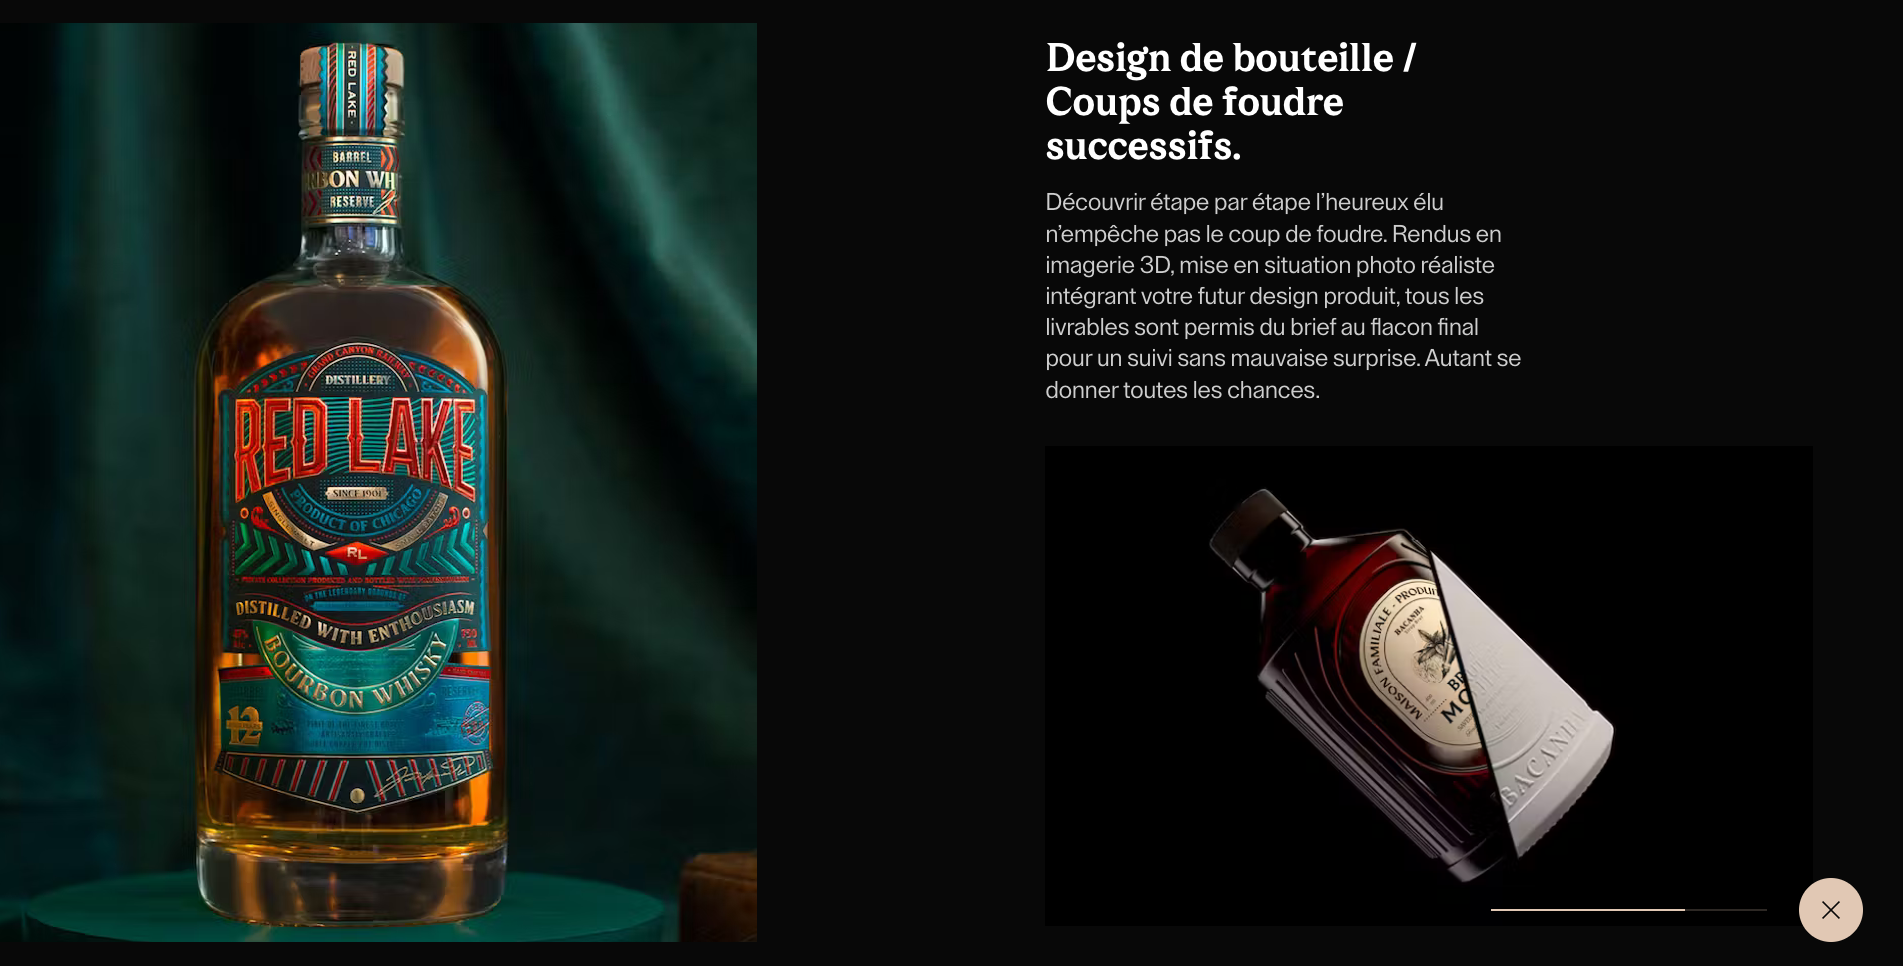Close the overlay with the round X button
Image resolution: width=1903 pixels, height=966 pixels.
coord(1830,910)
